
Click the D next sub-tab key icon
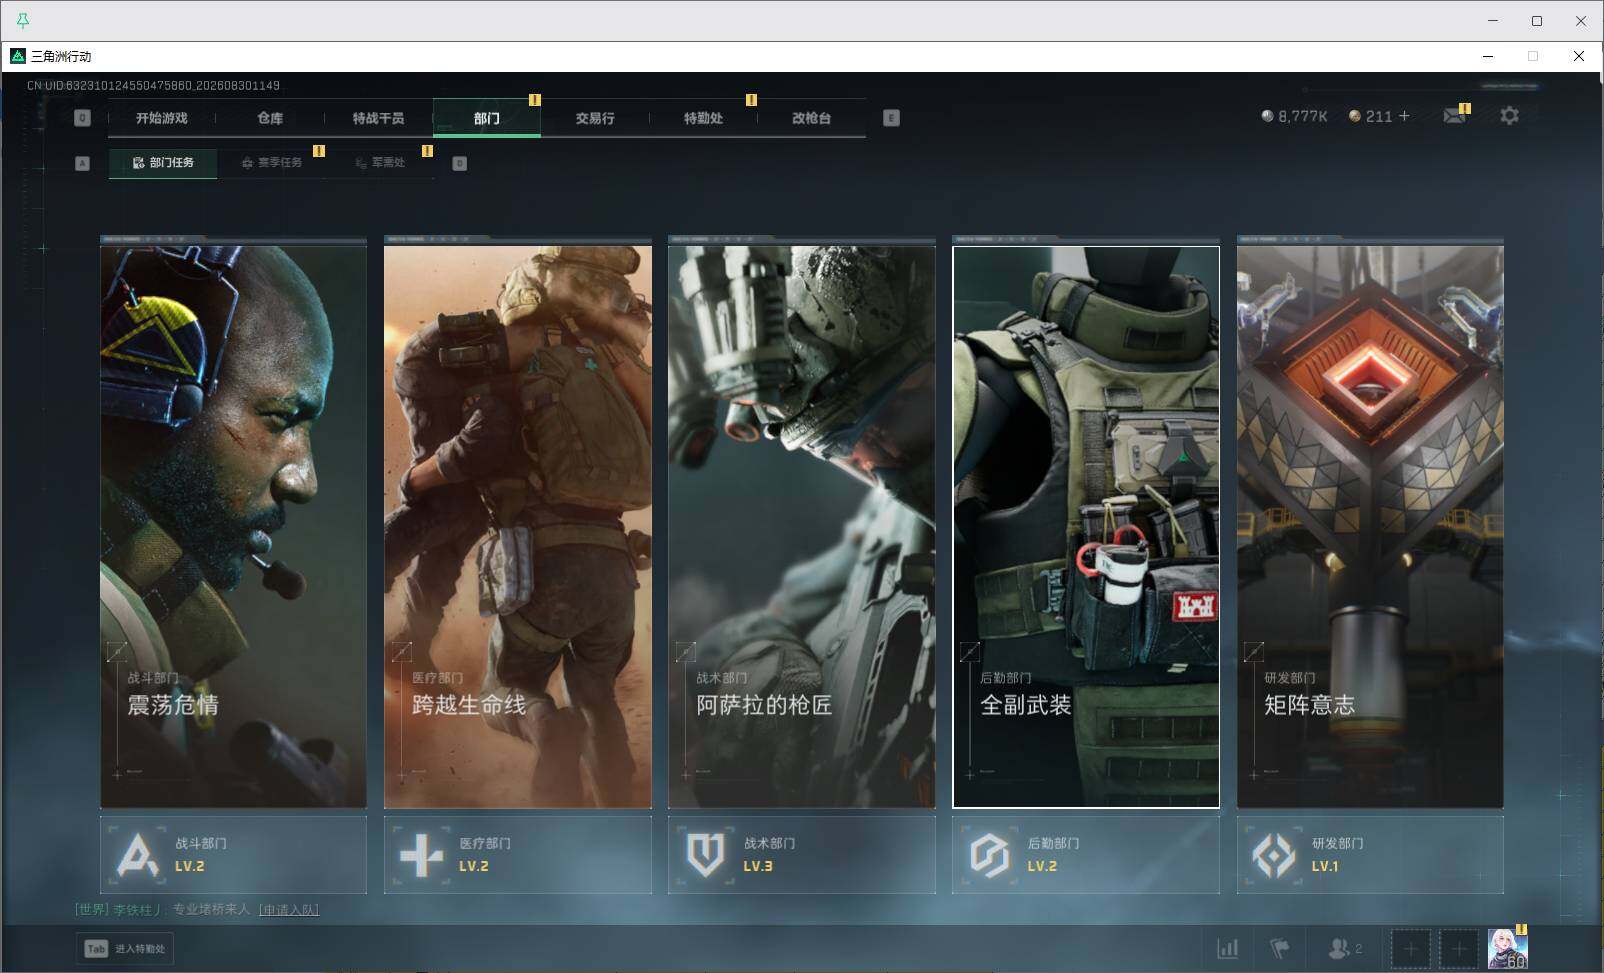coord(460,163)
